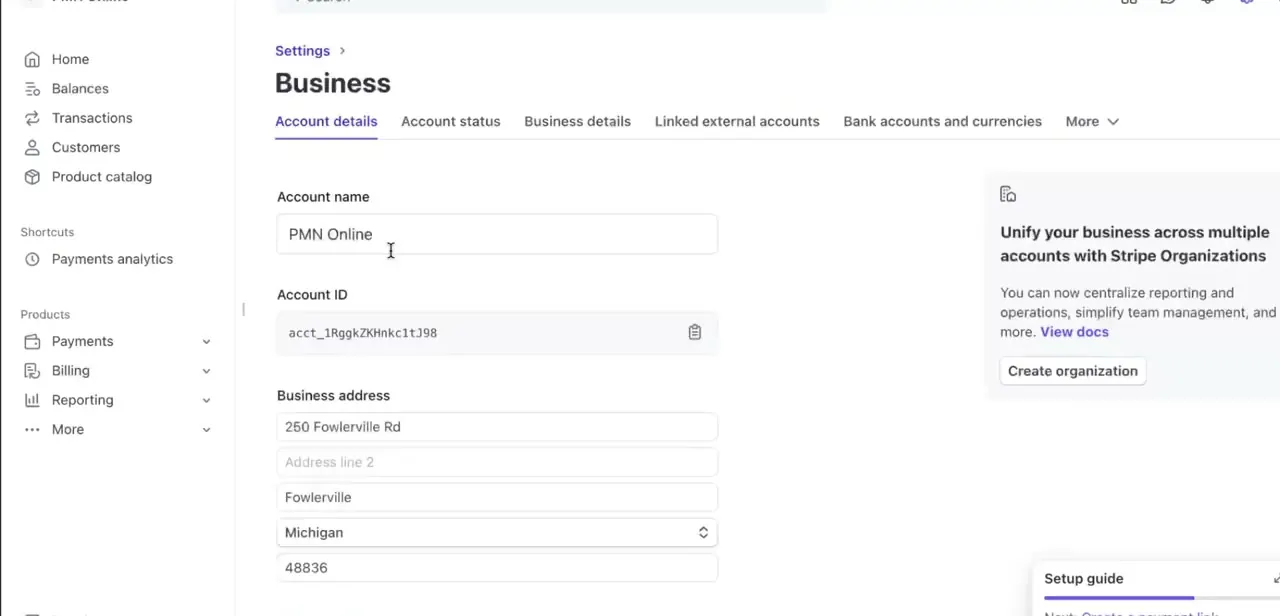Viewport: 1280px width, 616px height.
Task: Edit the 48836 ZIP code field
Action: coord(497,568)
